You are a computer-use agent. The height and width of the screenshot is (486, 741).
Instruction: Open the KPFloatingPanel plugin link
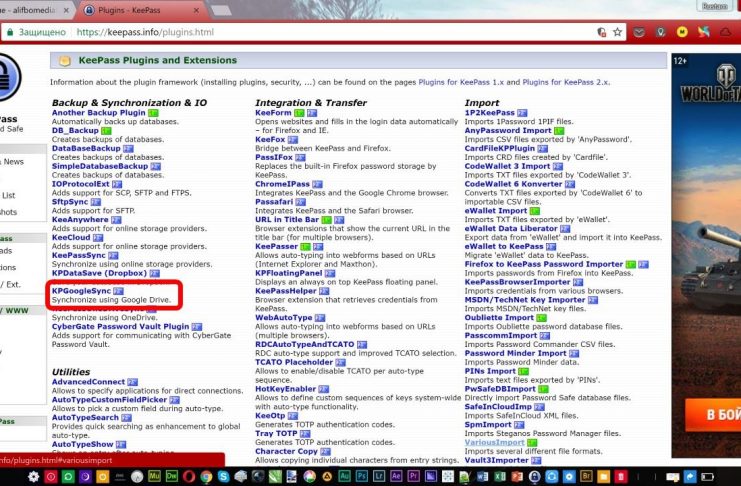[x=289, y=273]
